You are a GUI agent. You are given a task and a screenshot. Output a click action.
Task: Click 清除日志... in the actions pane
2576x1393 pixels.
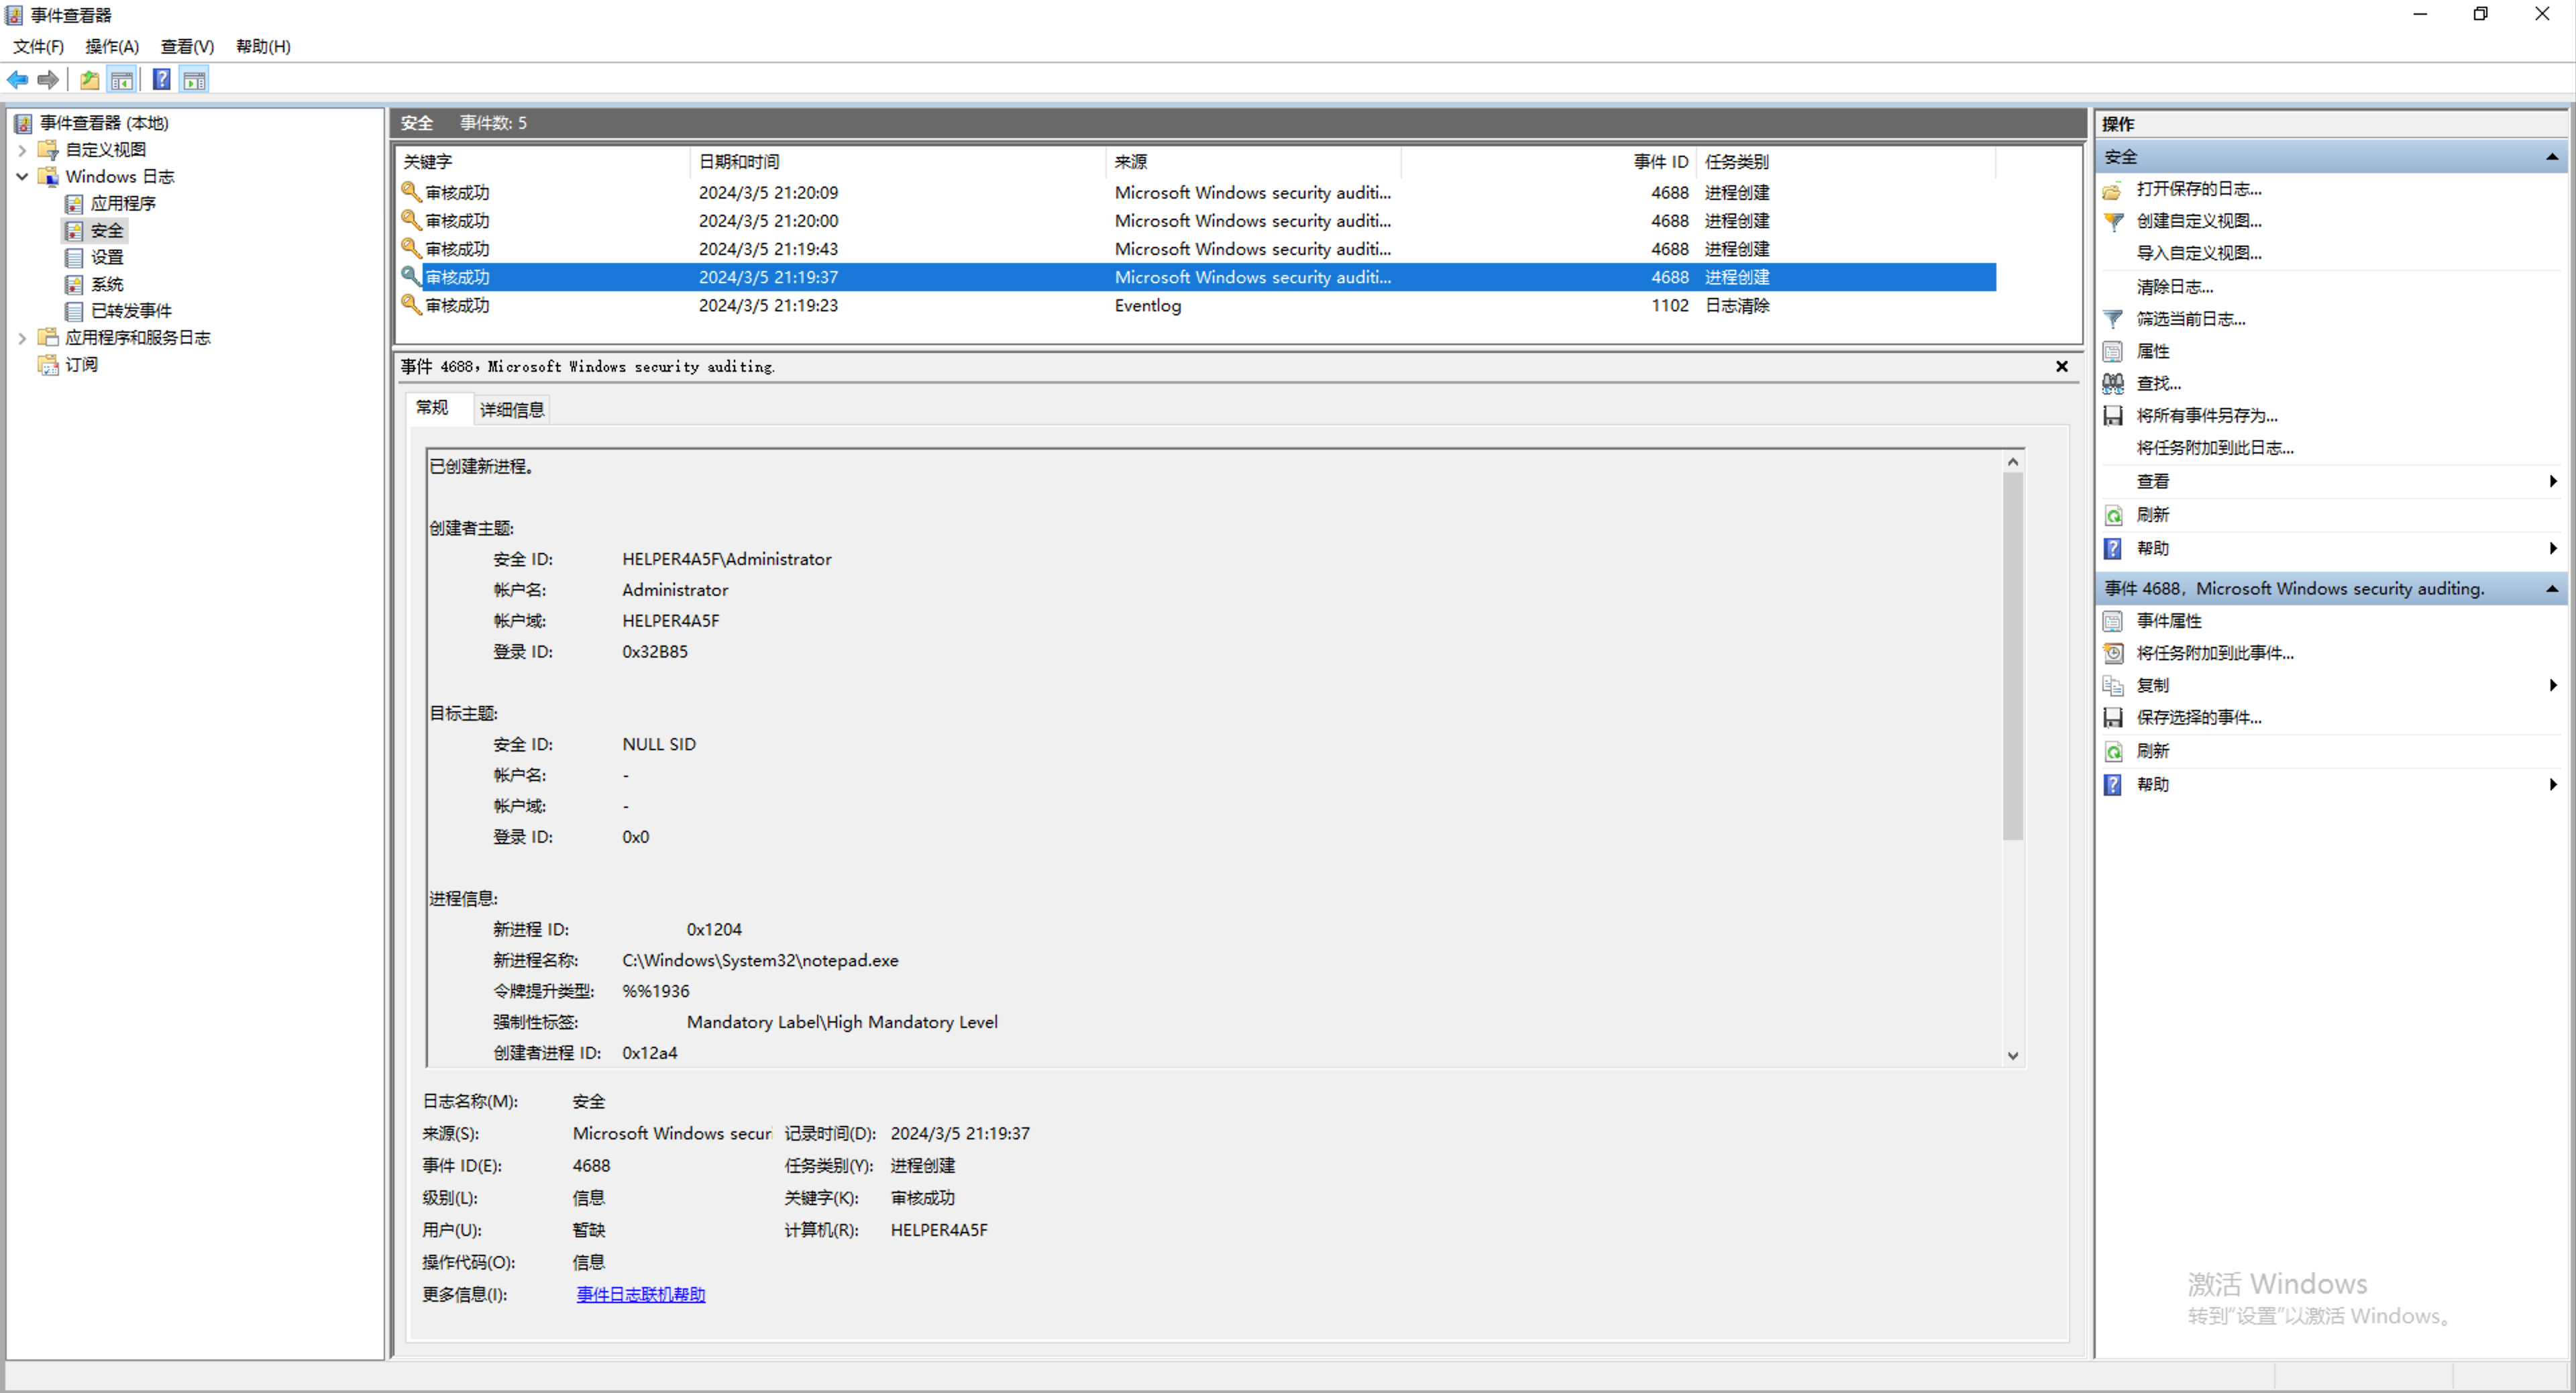(2174, 287)
